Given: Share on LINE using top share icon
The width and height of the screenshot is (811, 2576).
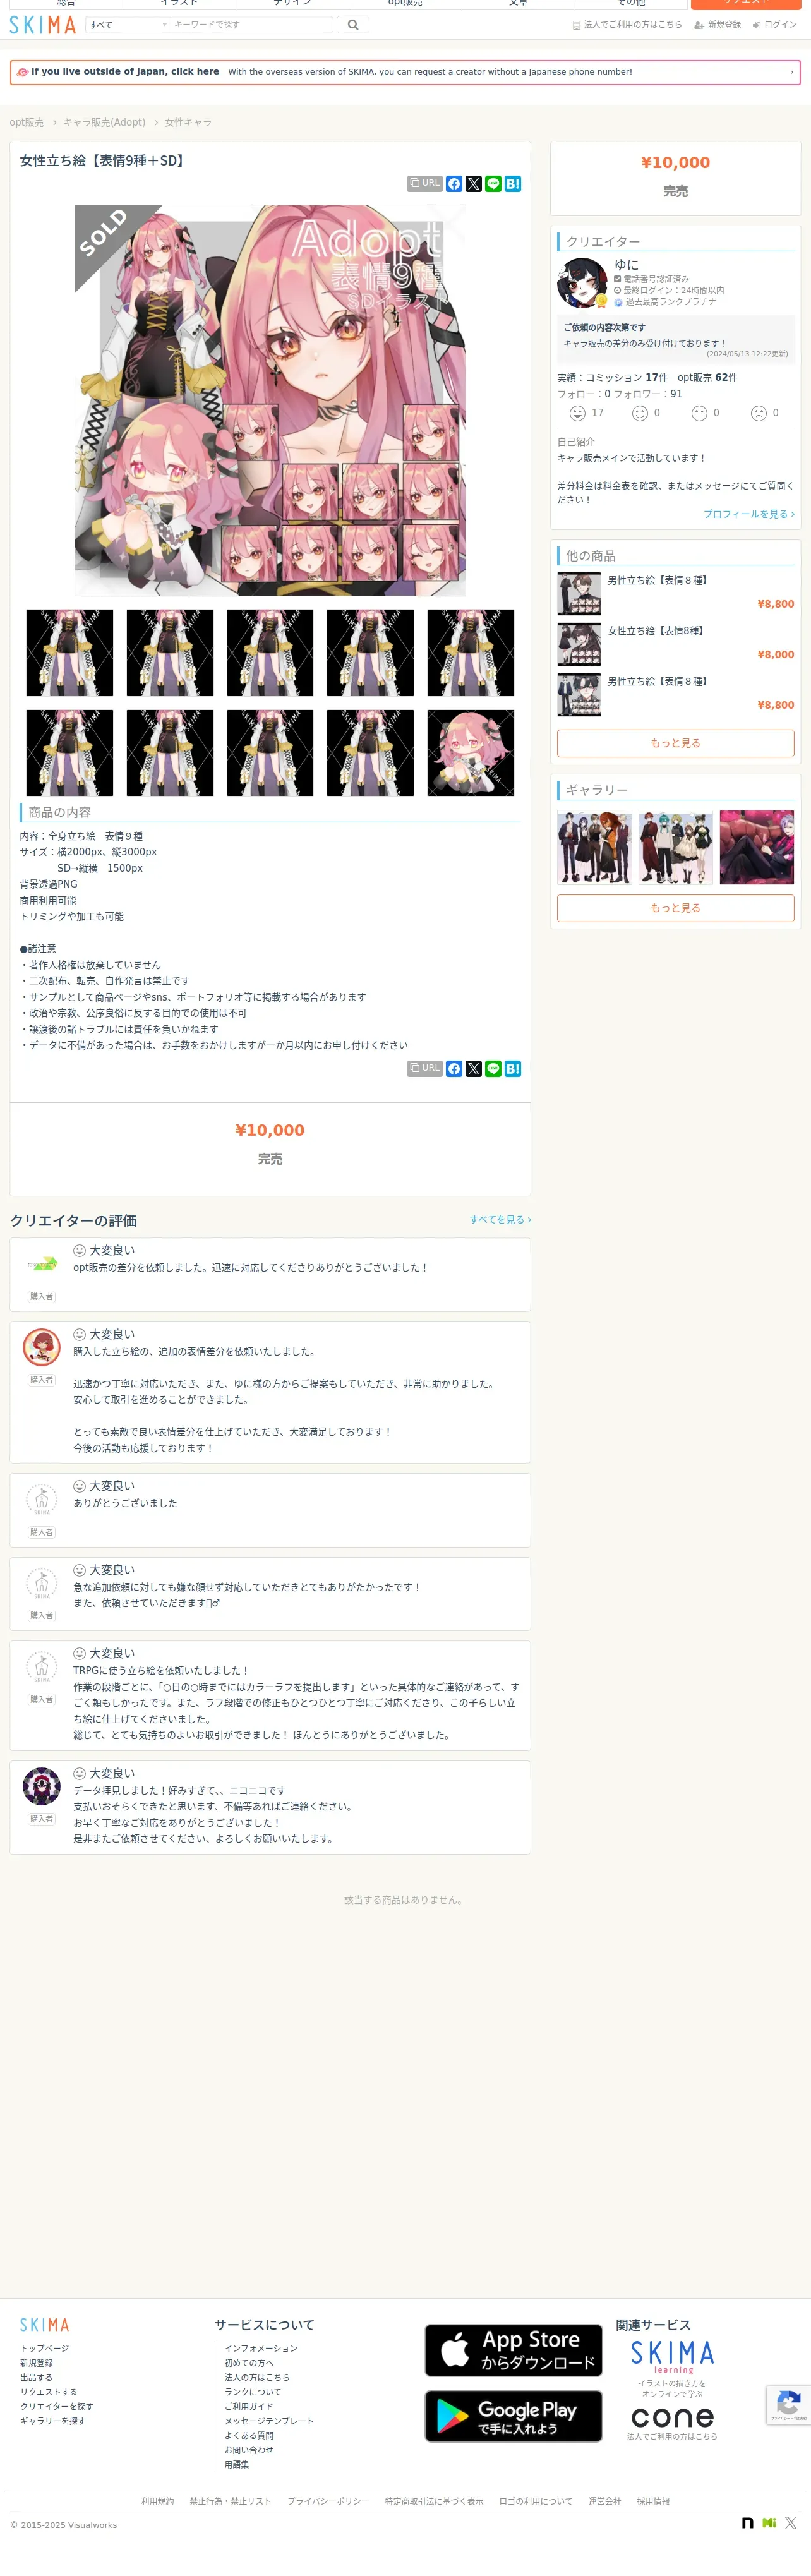Looking at the screenshot, I should pyautogui.click(x=493, y=184).
